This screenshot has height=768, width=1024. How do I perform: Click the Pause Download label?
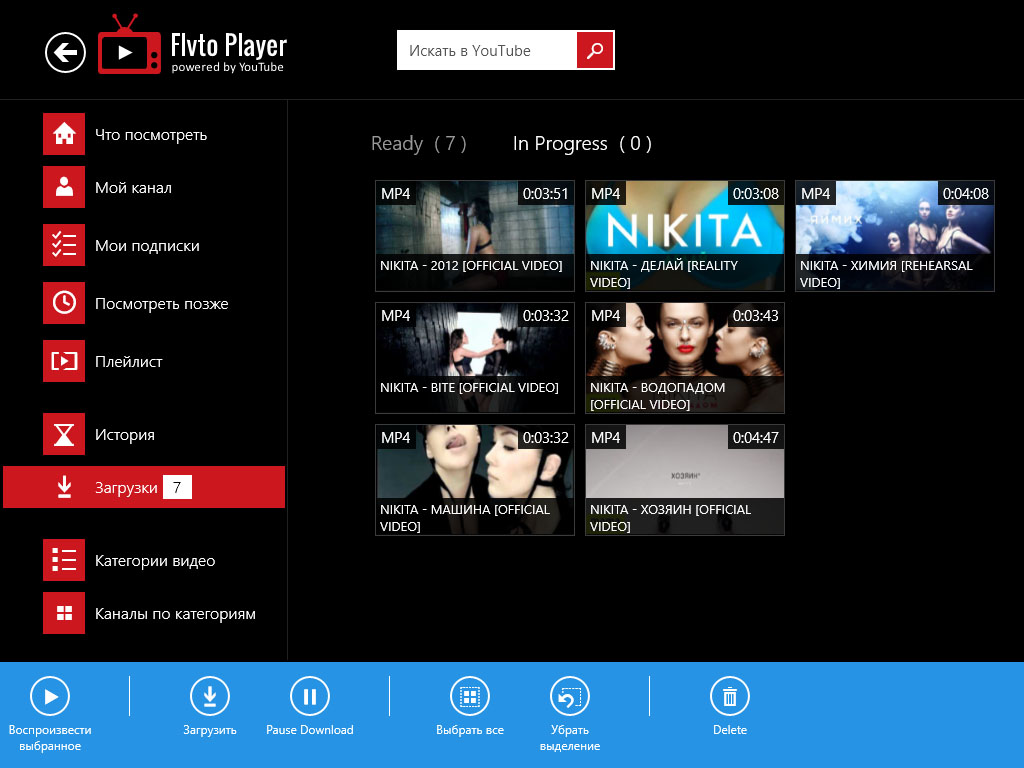point(310,730)
